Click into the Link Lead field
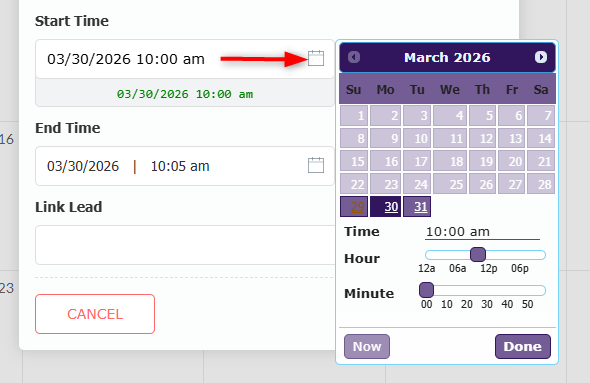Image resolution: width=590 pixels, height=383 pixels. pos(185,245)
